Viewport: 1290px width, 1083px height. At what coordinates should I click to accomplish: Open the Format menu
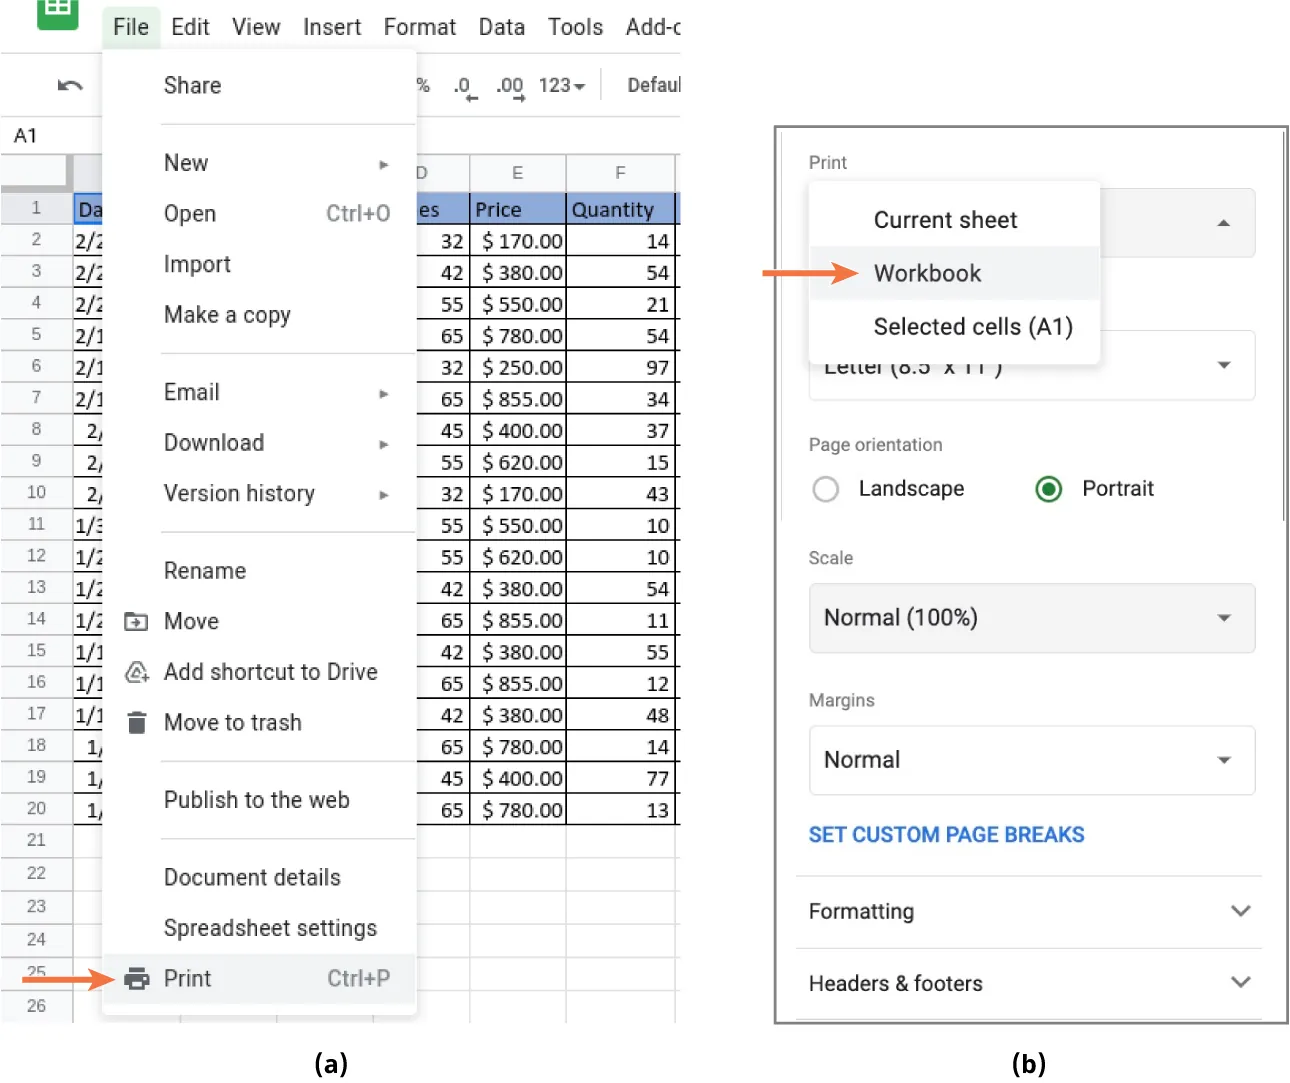click(x=419, y=27)
